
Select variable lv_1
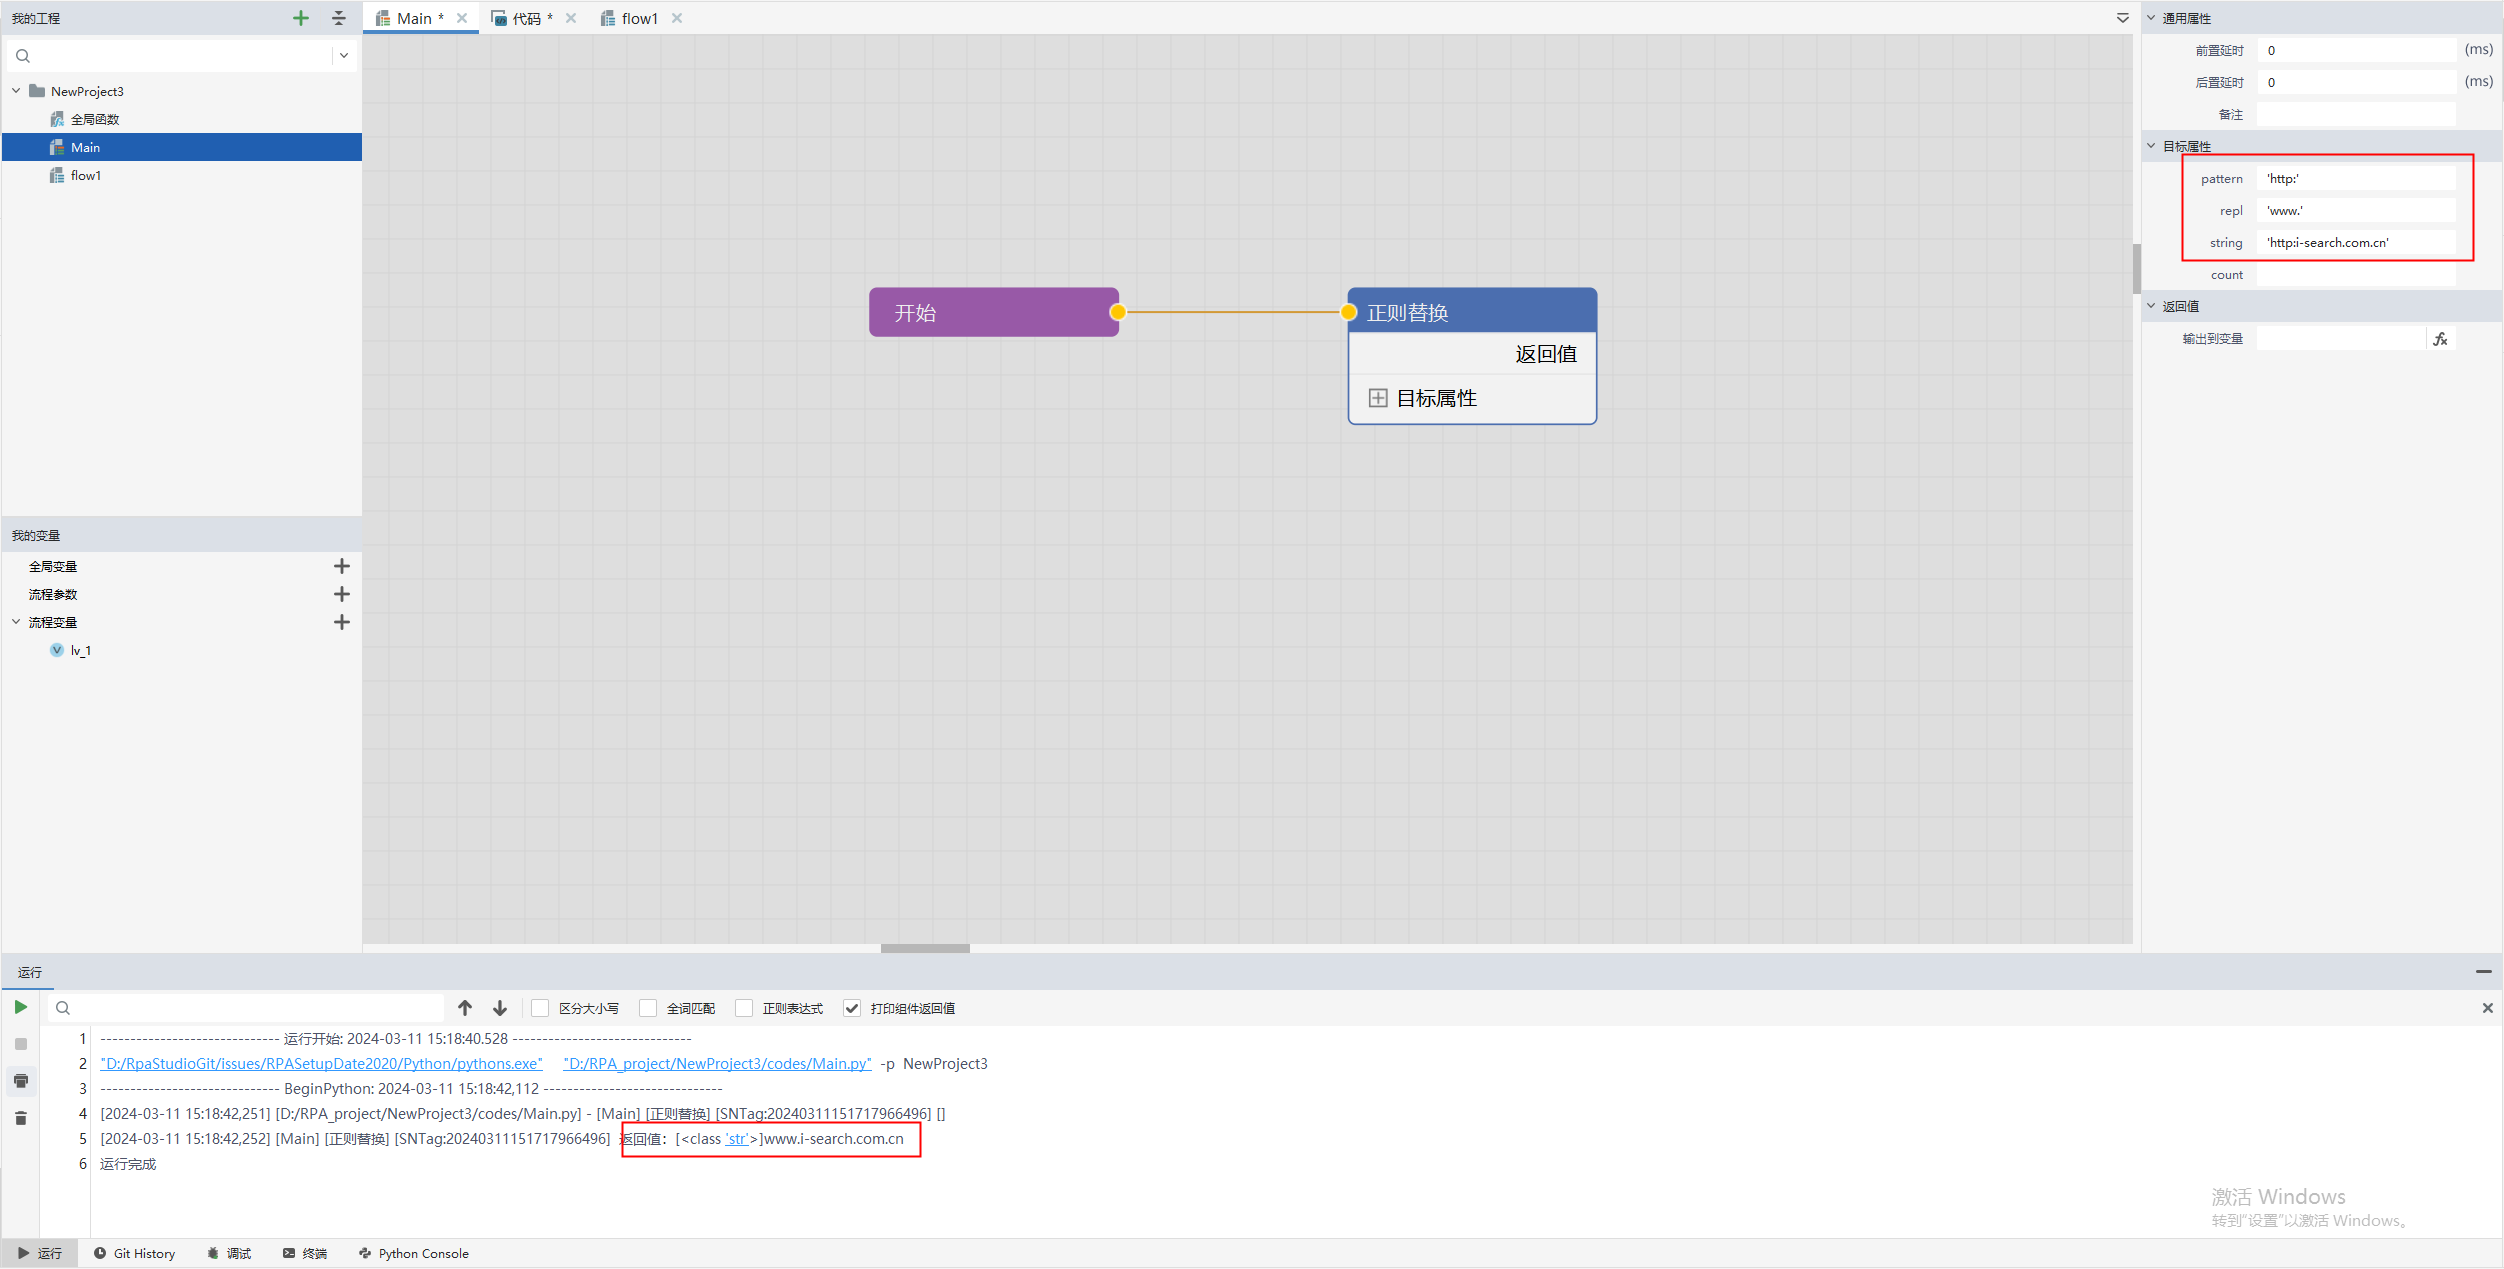81,650
